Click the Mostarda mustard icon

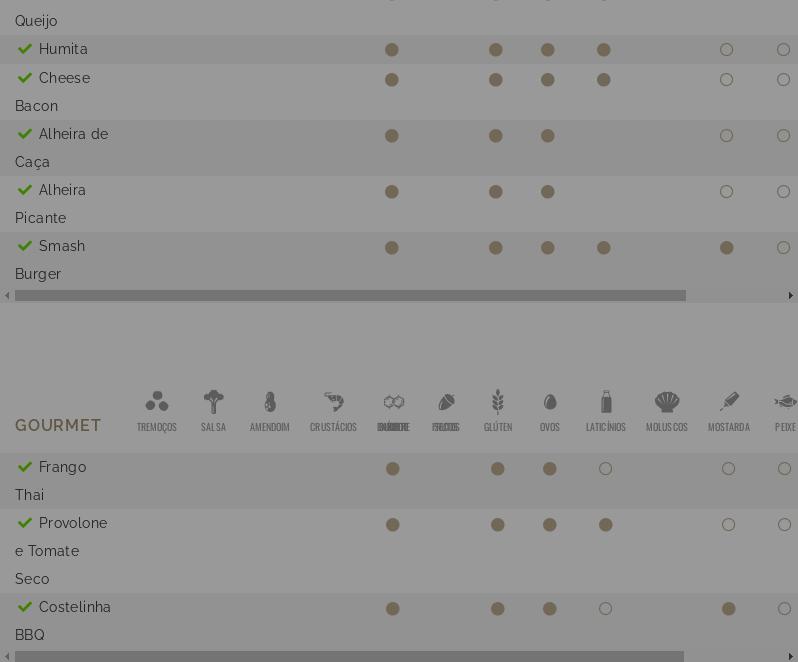coord(729,401)
